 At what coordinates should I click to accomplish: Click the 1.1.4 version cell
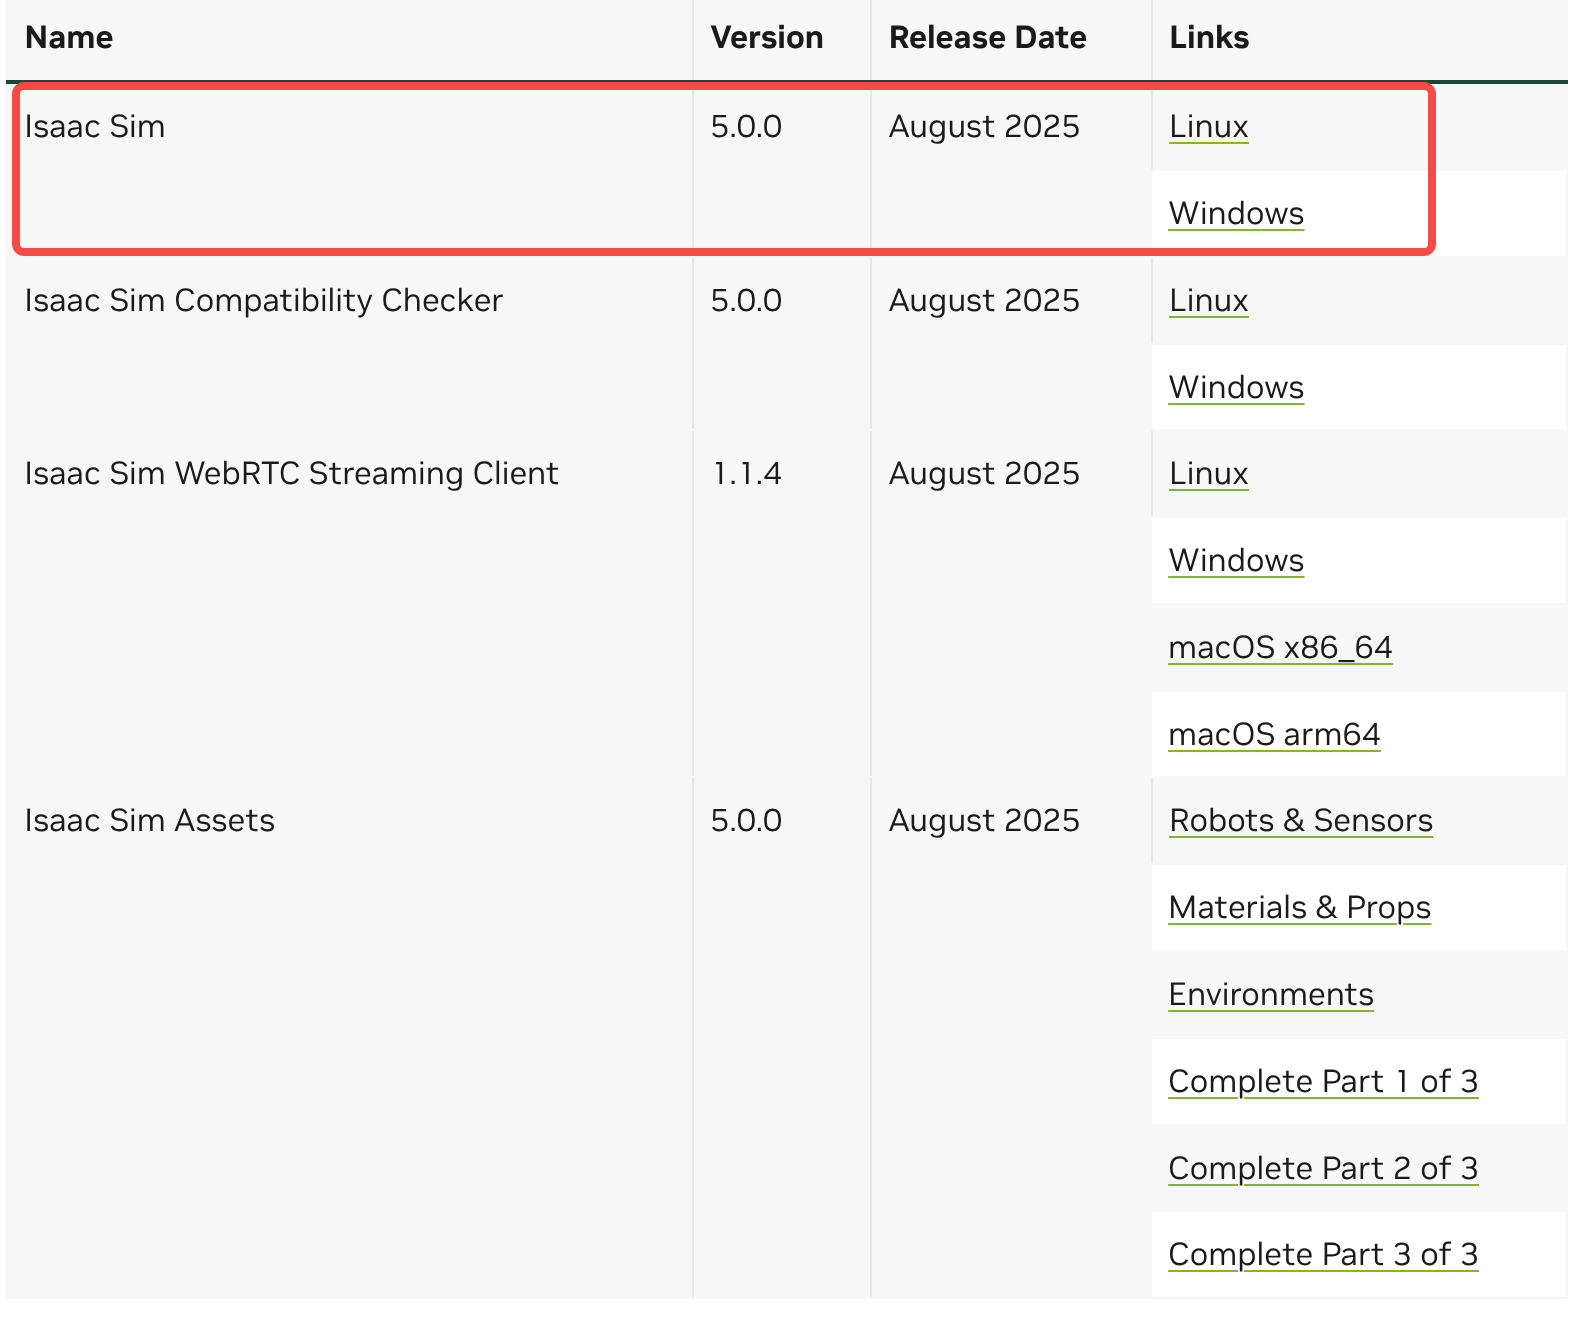(x=746, y=474)
